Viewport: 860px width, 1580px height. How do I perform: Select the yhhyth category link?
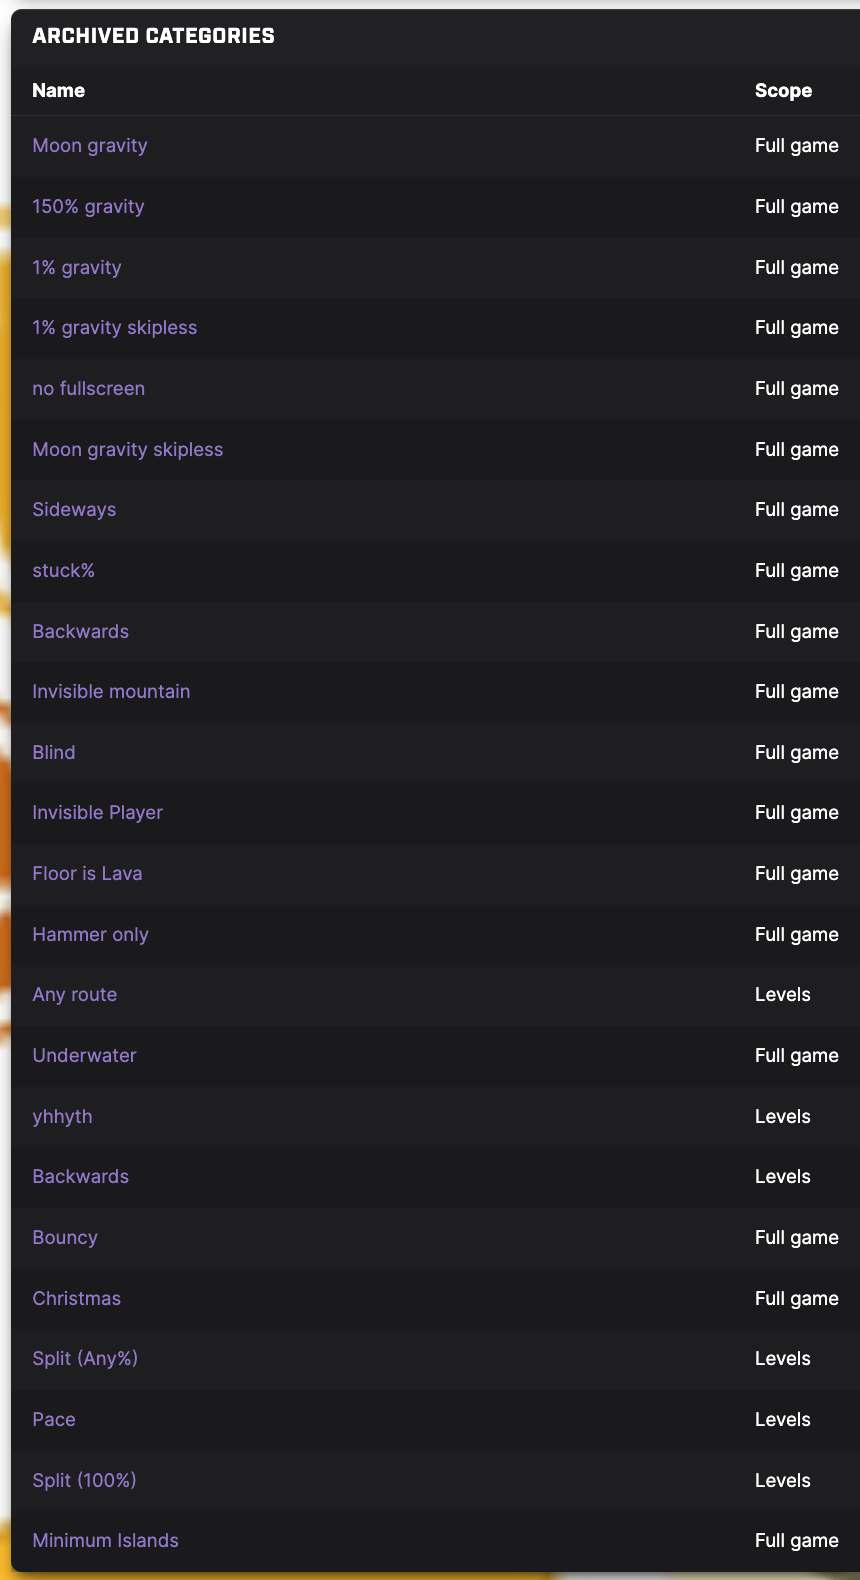[62, 1117]
